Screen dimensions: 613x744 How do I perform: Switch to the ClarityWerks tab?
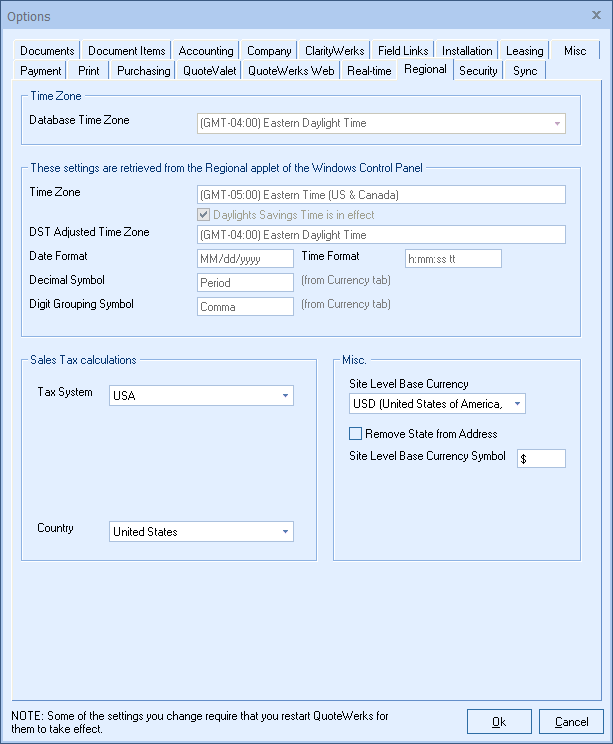click(334, 51)
